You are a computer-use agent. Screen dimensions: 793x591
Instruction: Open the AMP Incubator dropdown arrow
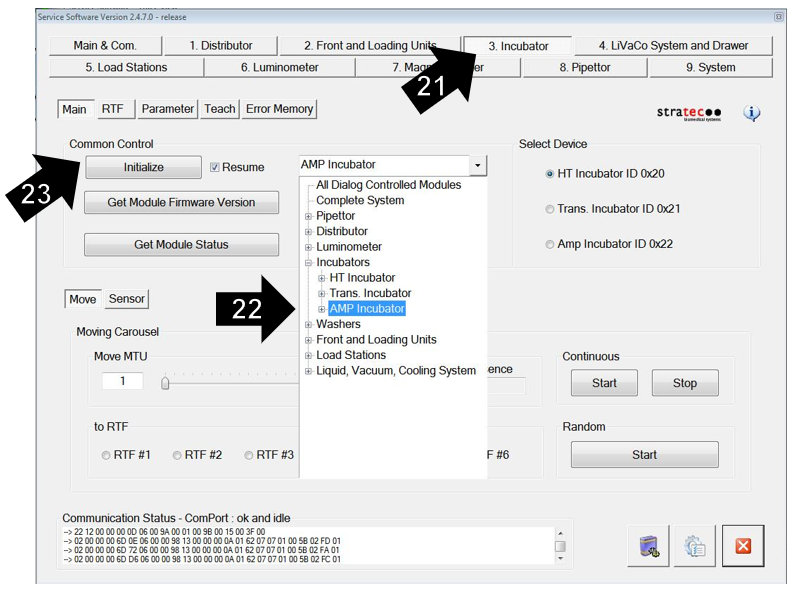[x=478, y=165]
